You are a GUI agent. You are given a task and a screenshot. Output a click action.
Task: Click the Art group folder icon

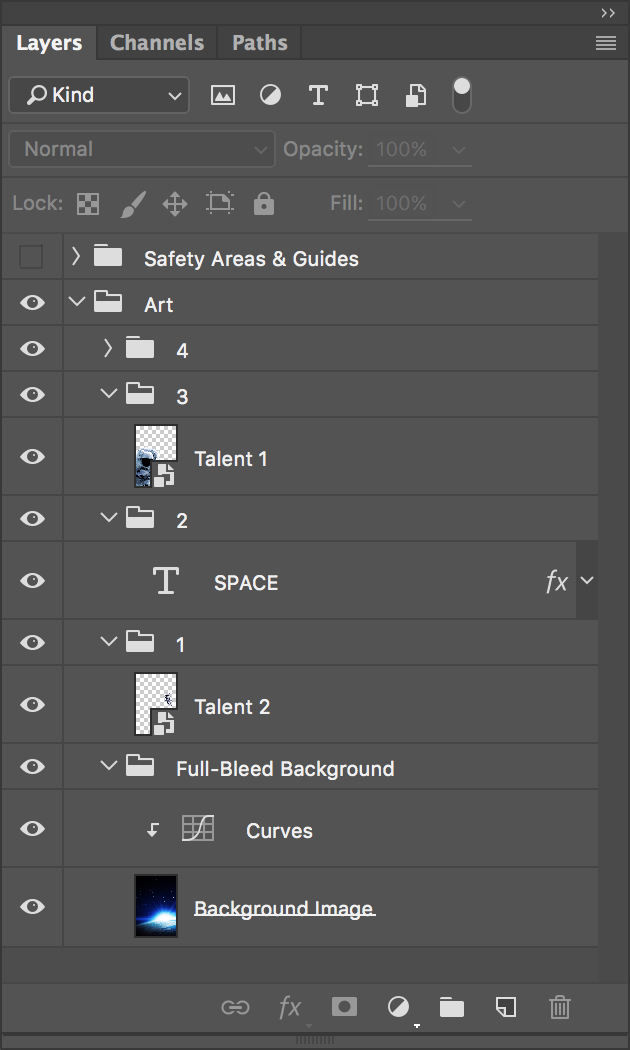(108, 301)
